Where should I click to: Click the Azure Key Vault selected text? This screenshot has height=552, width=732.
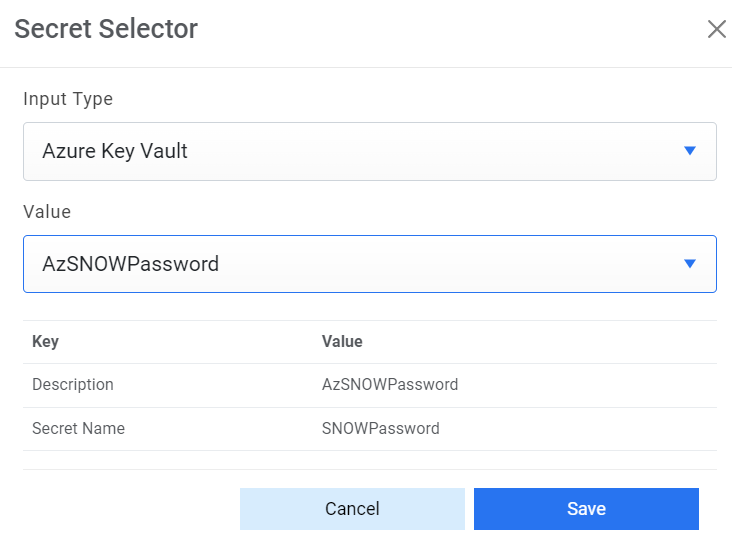[115, 152]
